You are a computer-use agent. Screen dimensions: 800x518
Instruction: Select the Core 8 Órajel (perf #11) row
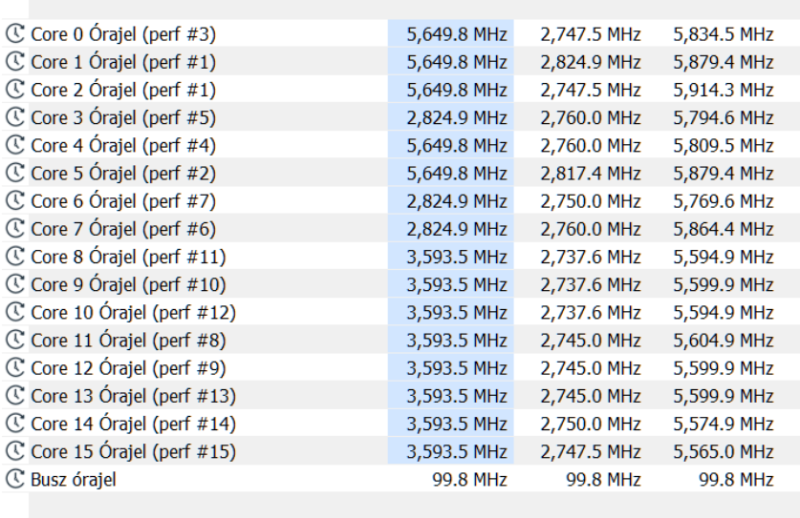400,256
